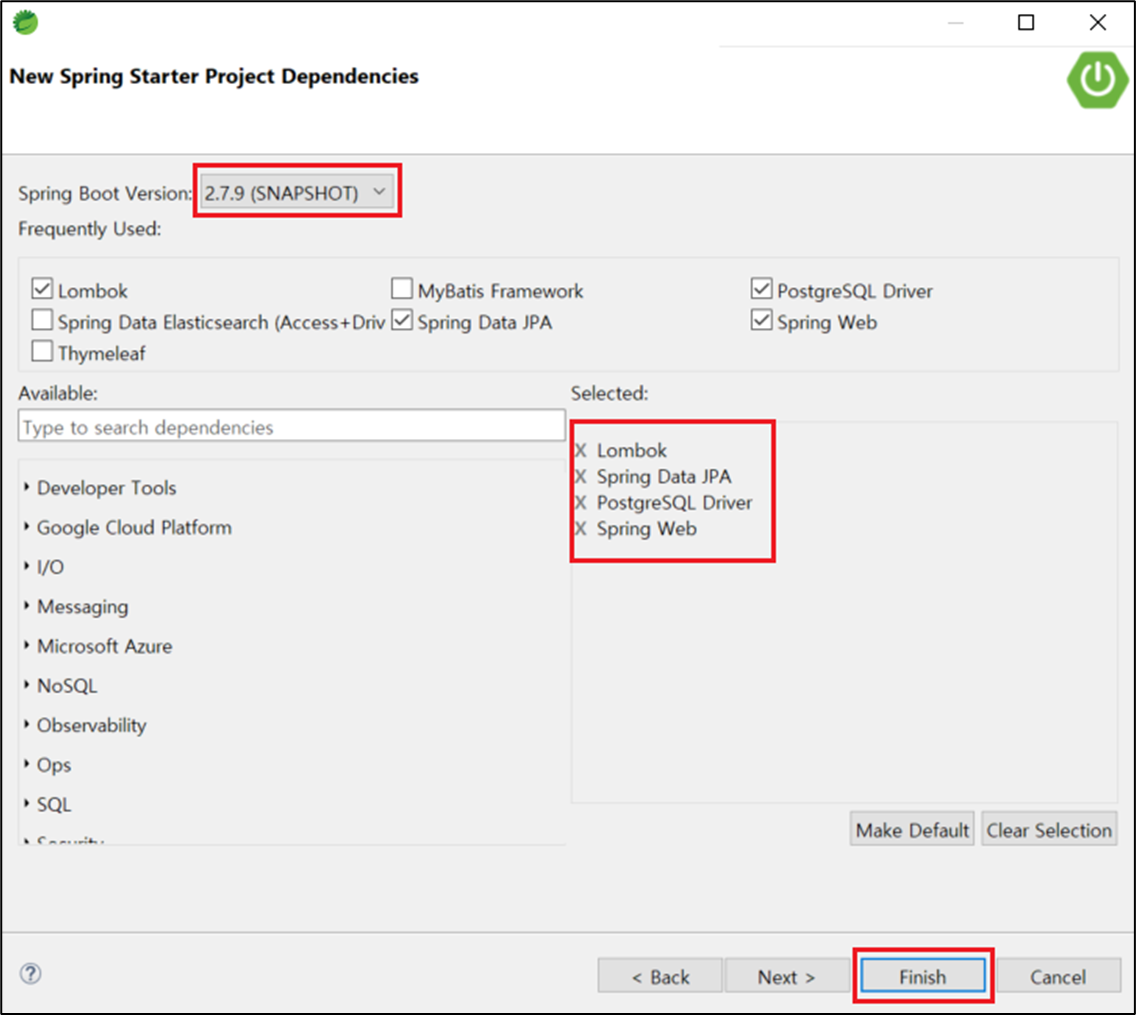1136x1015 pixels.
Task: Remove Lombok via its X icon
Action: pos(581,451)
